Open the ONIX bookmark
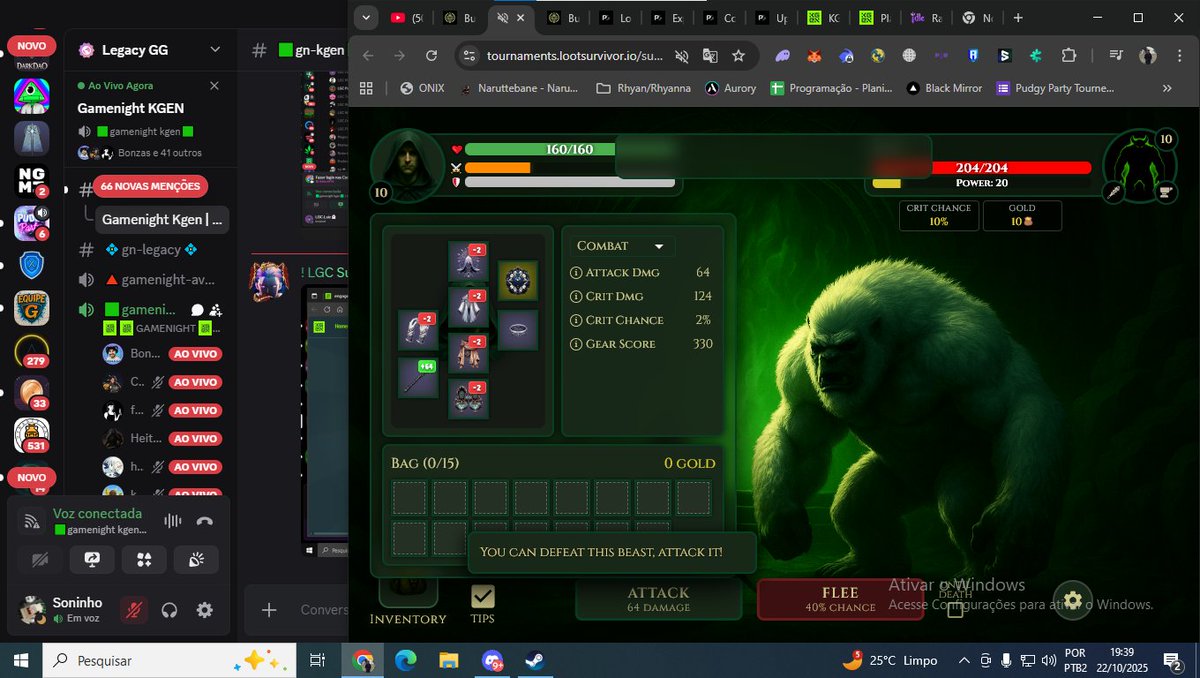1200x678 pixels. (421, 88)
